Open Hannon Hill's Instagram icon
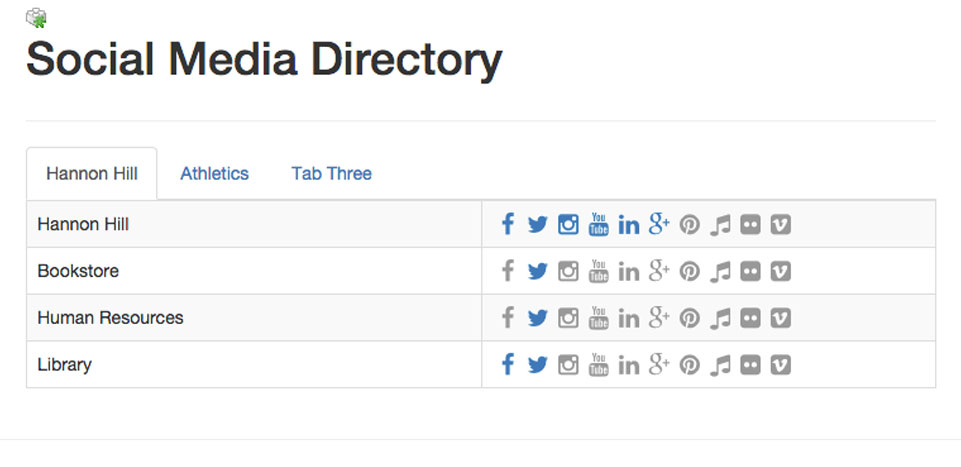Image resolution: width=961 pixels, height=467 pixels. 568,225
